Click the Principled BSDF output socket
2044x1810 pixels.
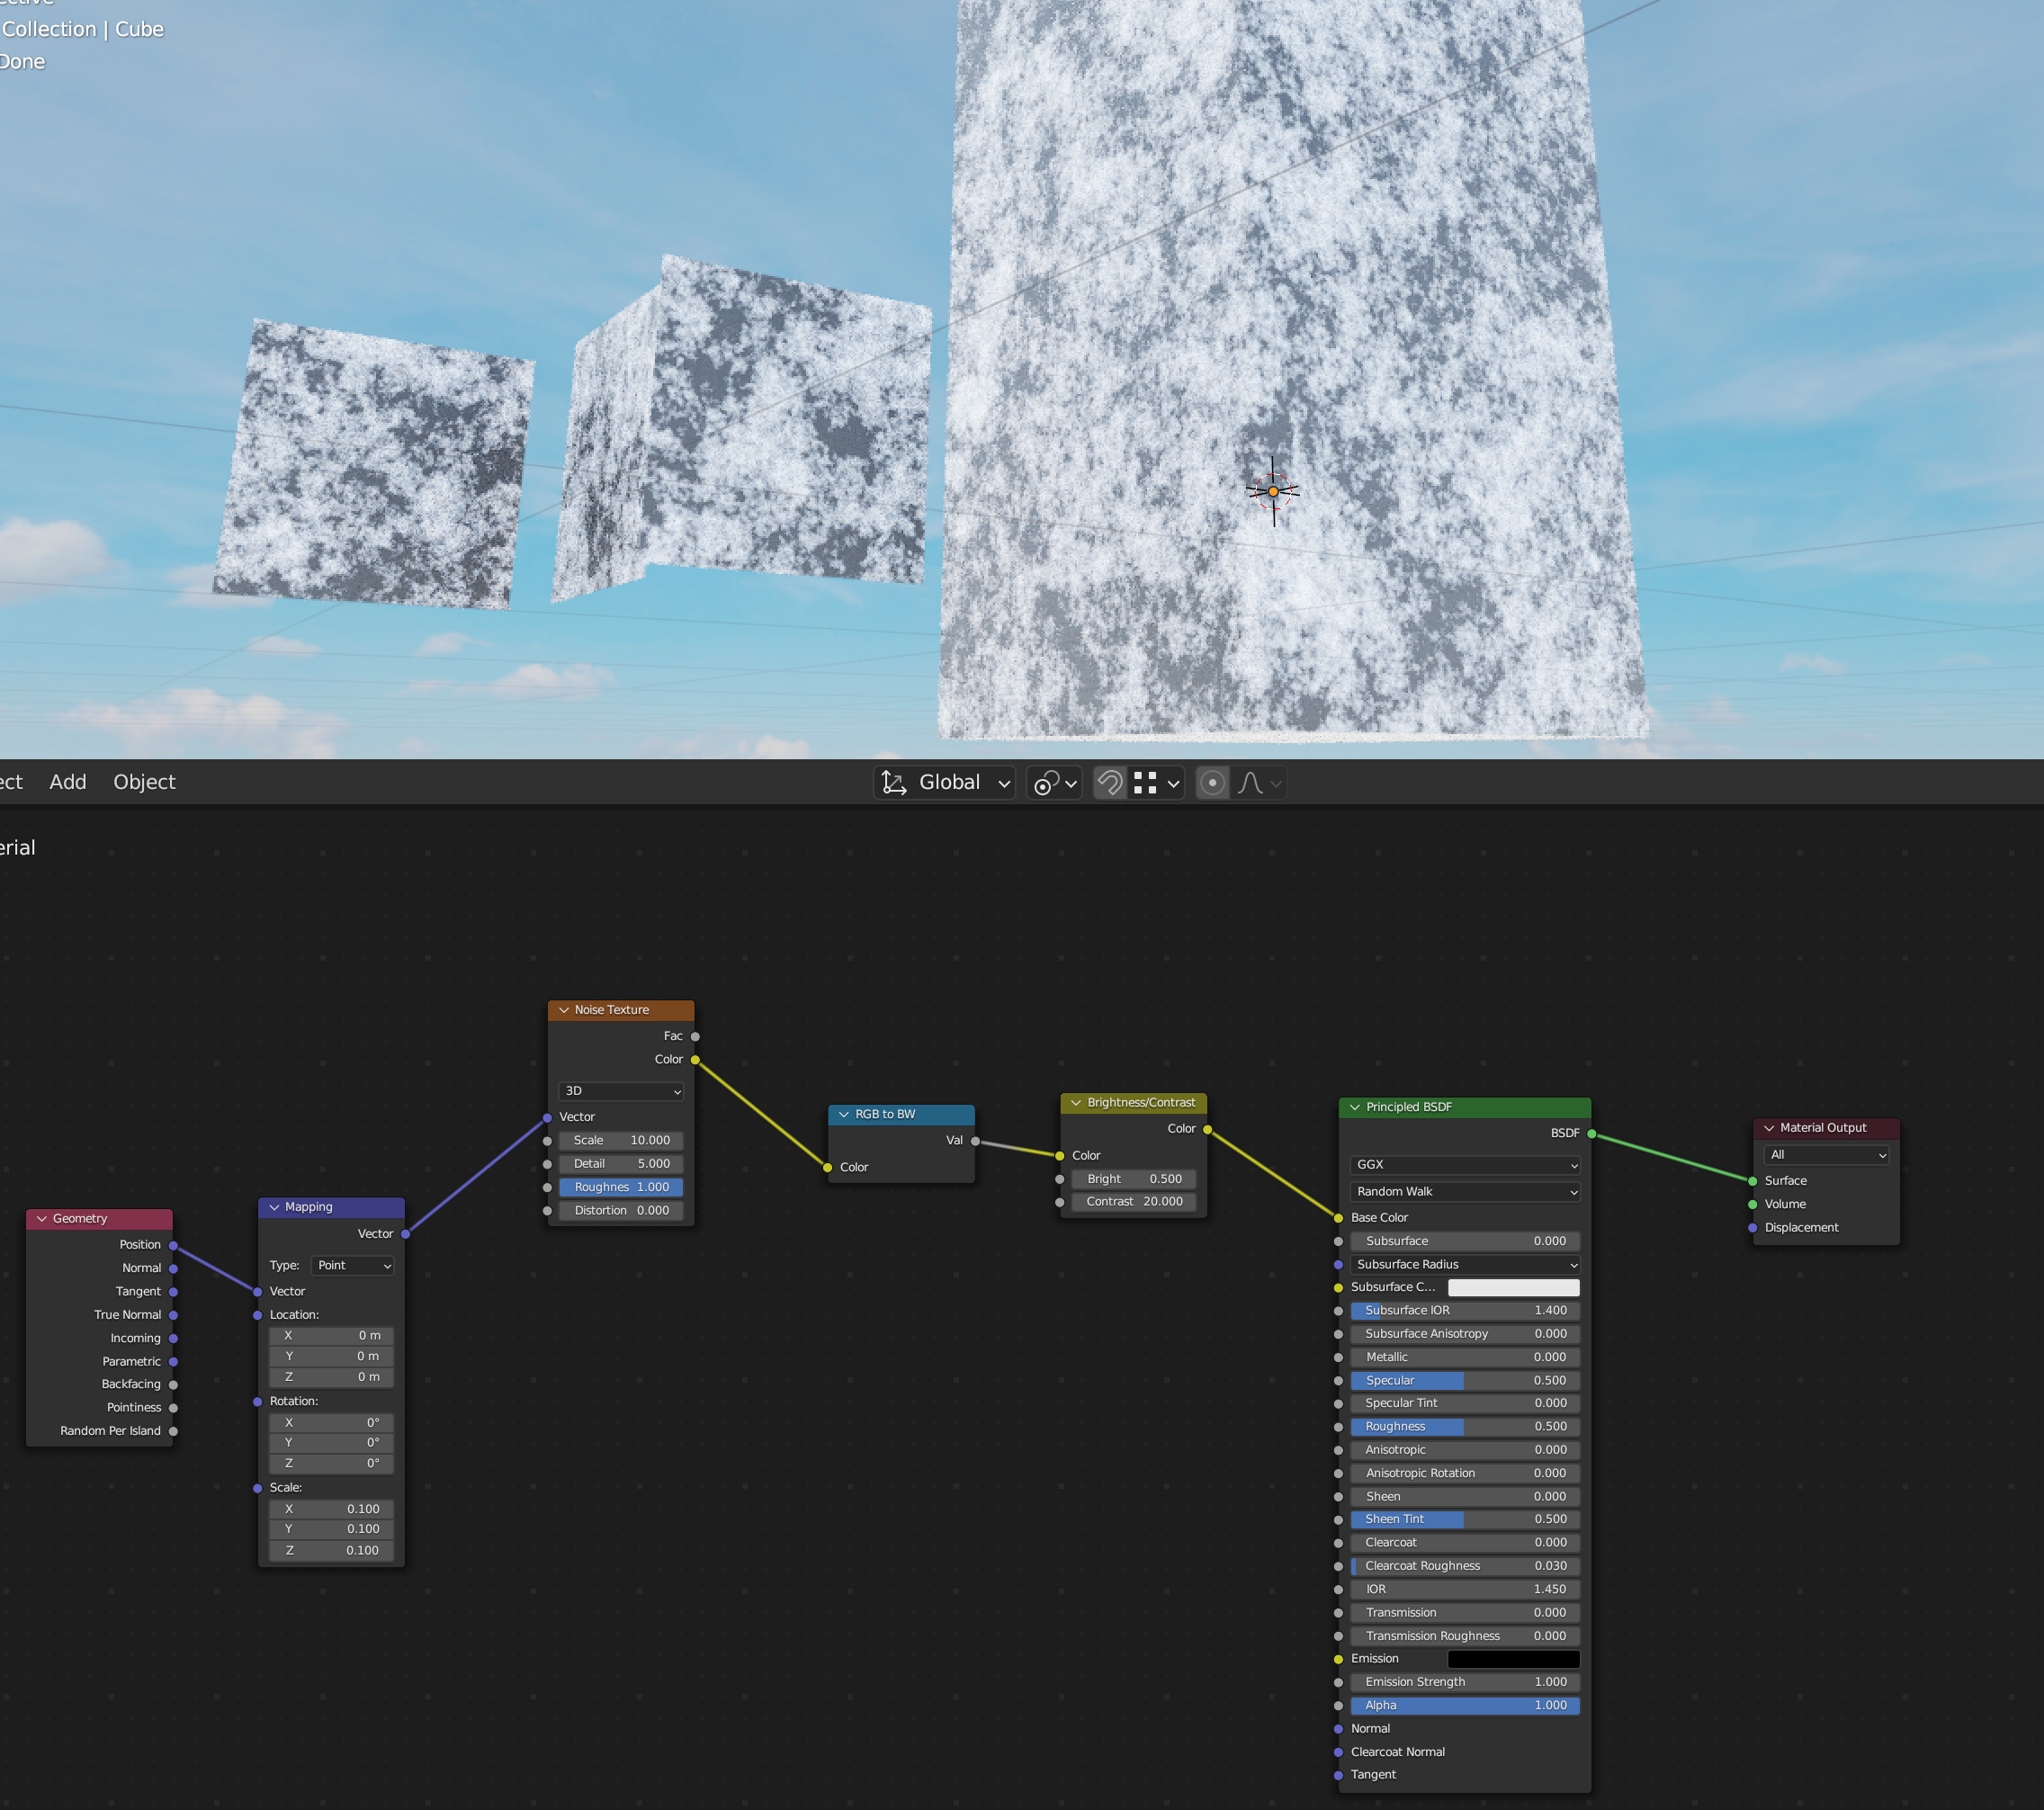pyautogui.click(x=1591, y=1134)
